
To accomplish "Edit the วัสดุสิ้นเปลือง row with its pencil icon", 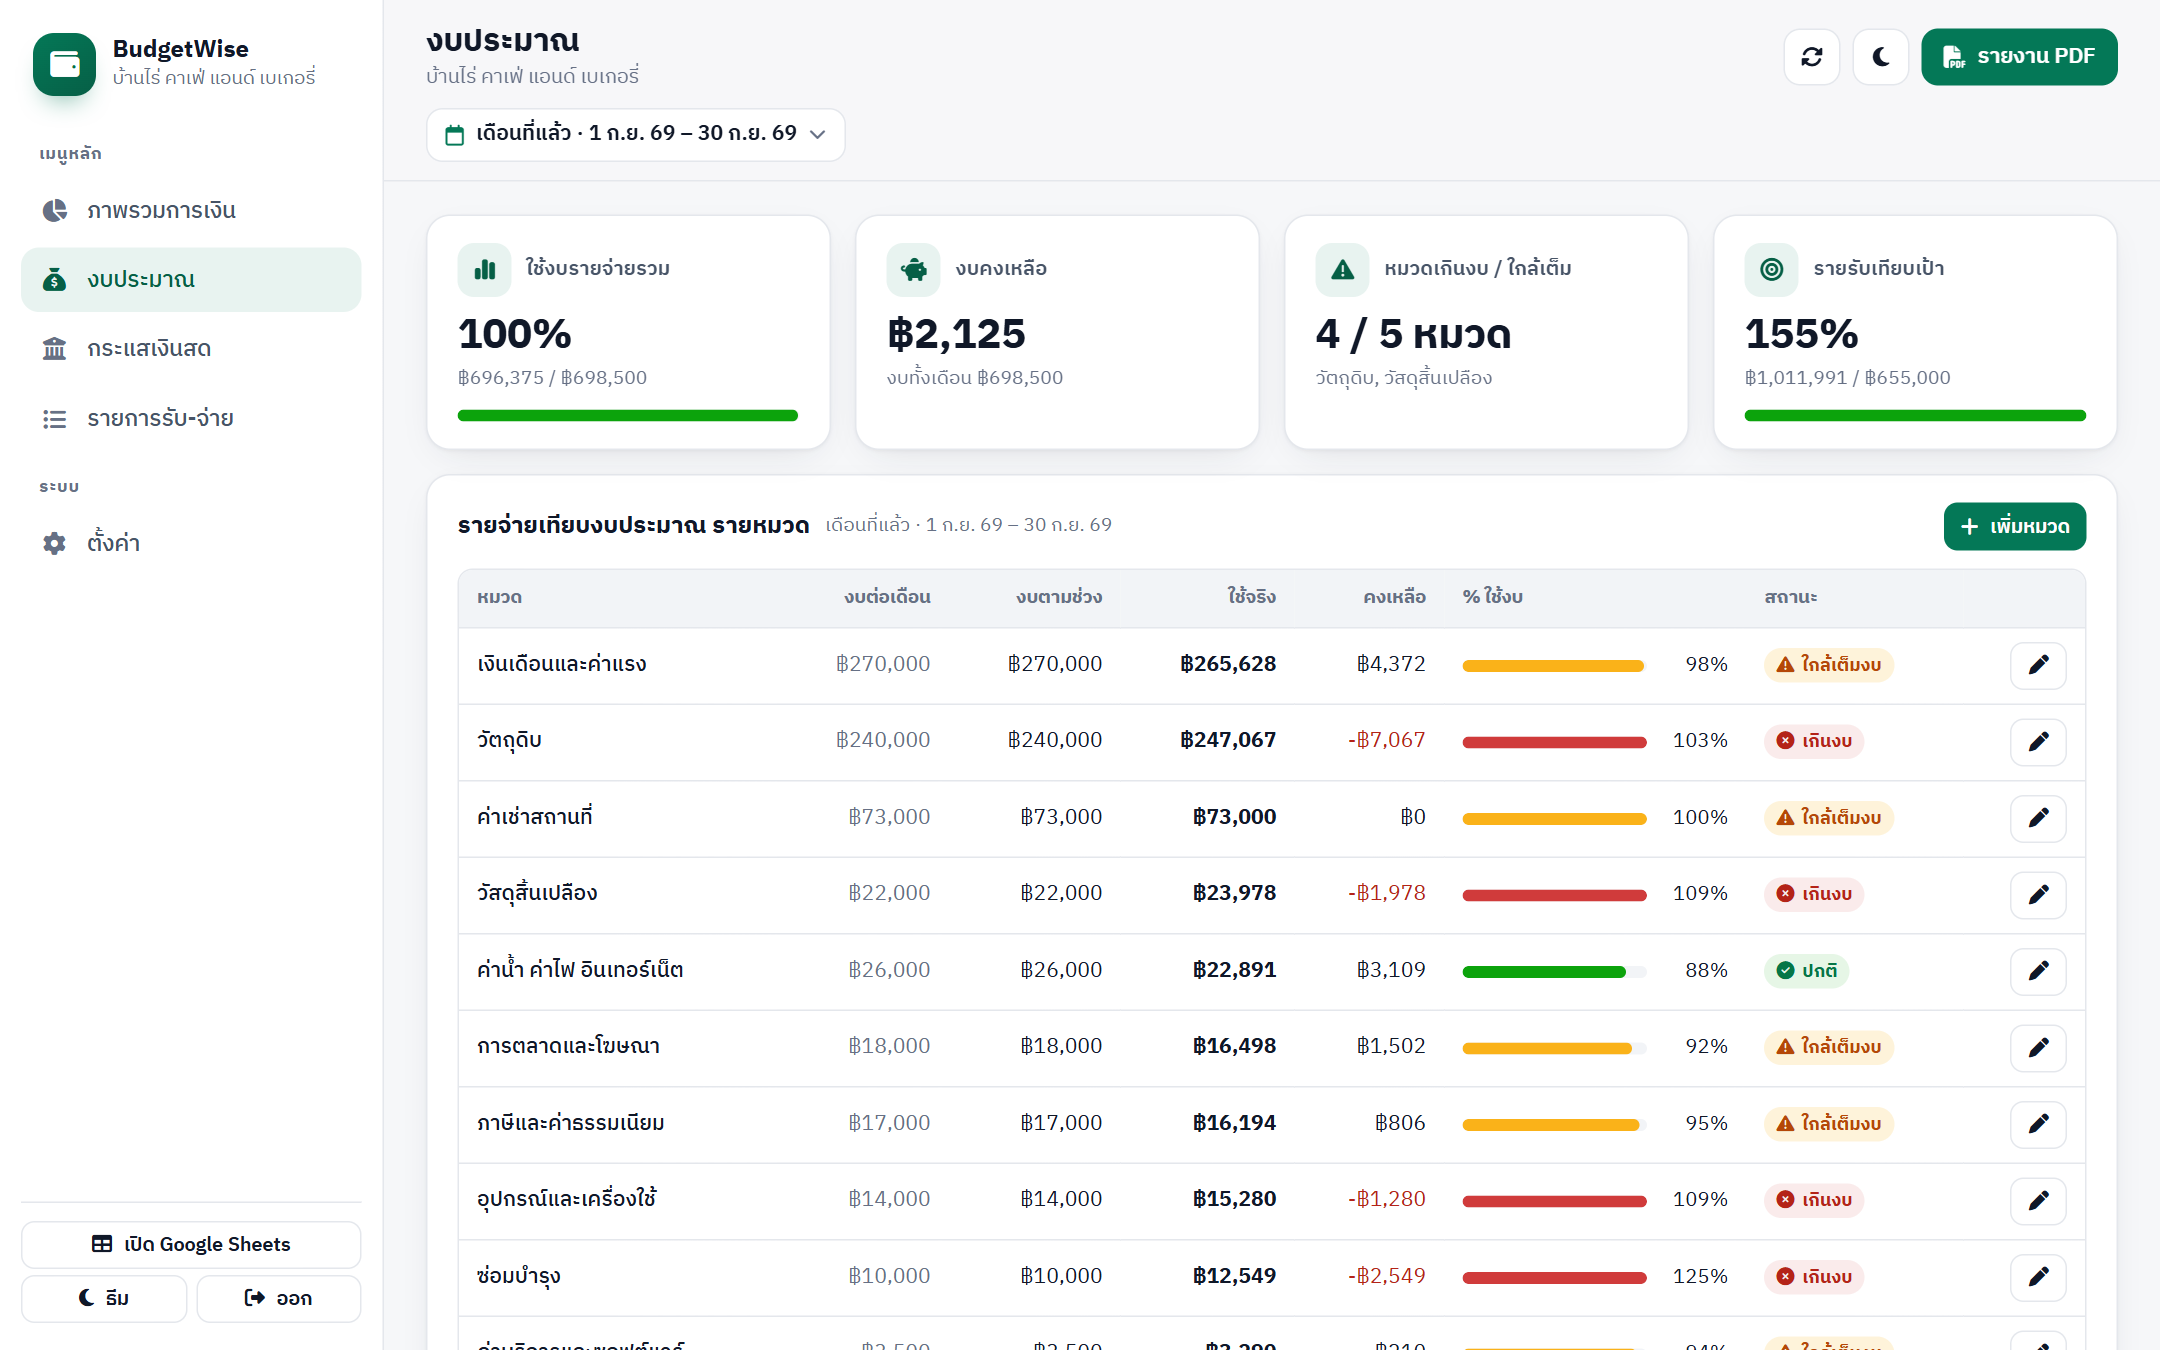I will click(2038, 894).
